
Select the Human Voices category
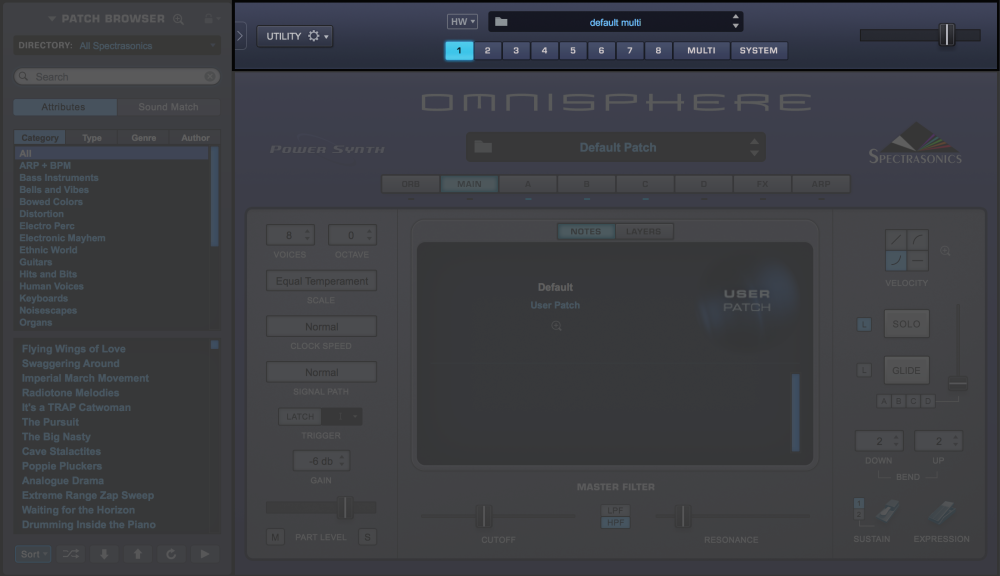pos(51,286)
